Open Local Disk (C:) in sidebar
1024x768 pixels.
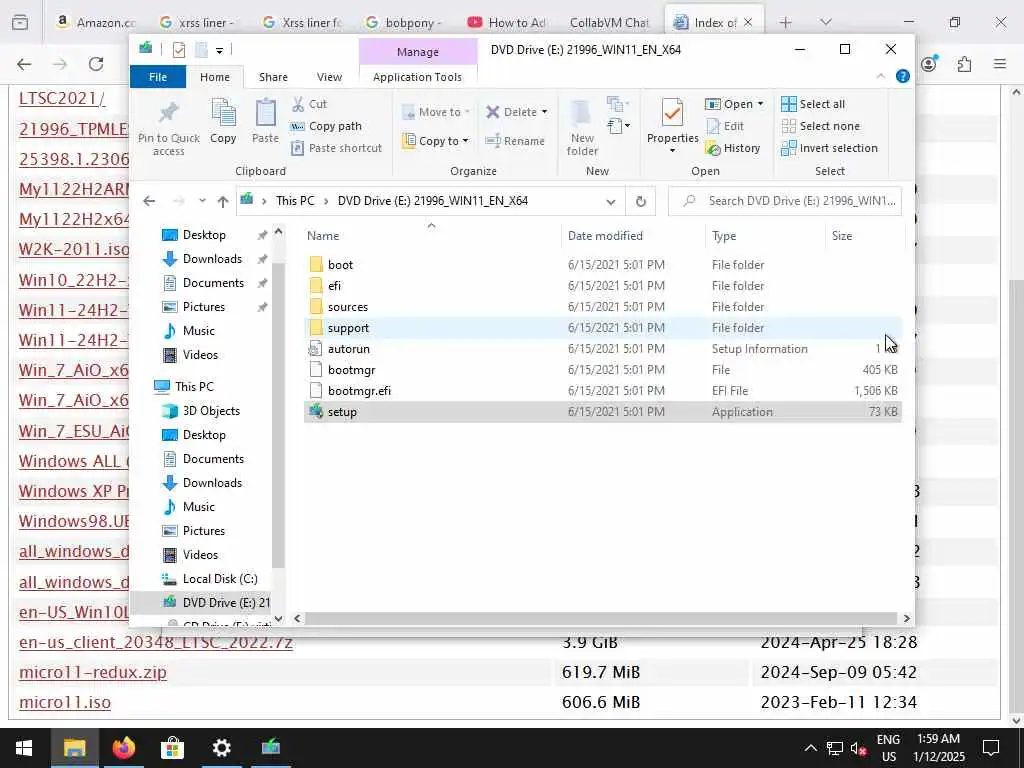coord(219,579)
